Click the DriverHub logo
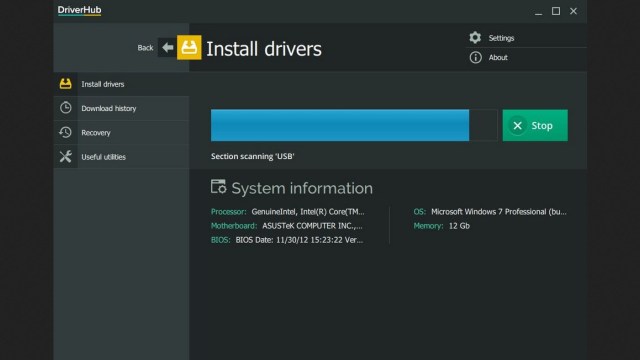 (x=79, y=10)
